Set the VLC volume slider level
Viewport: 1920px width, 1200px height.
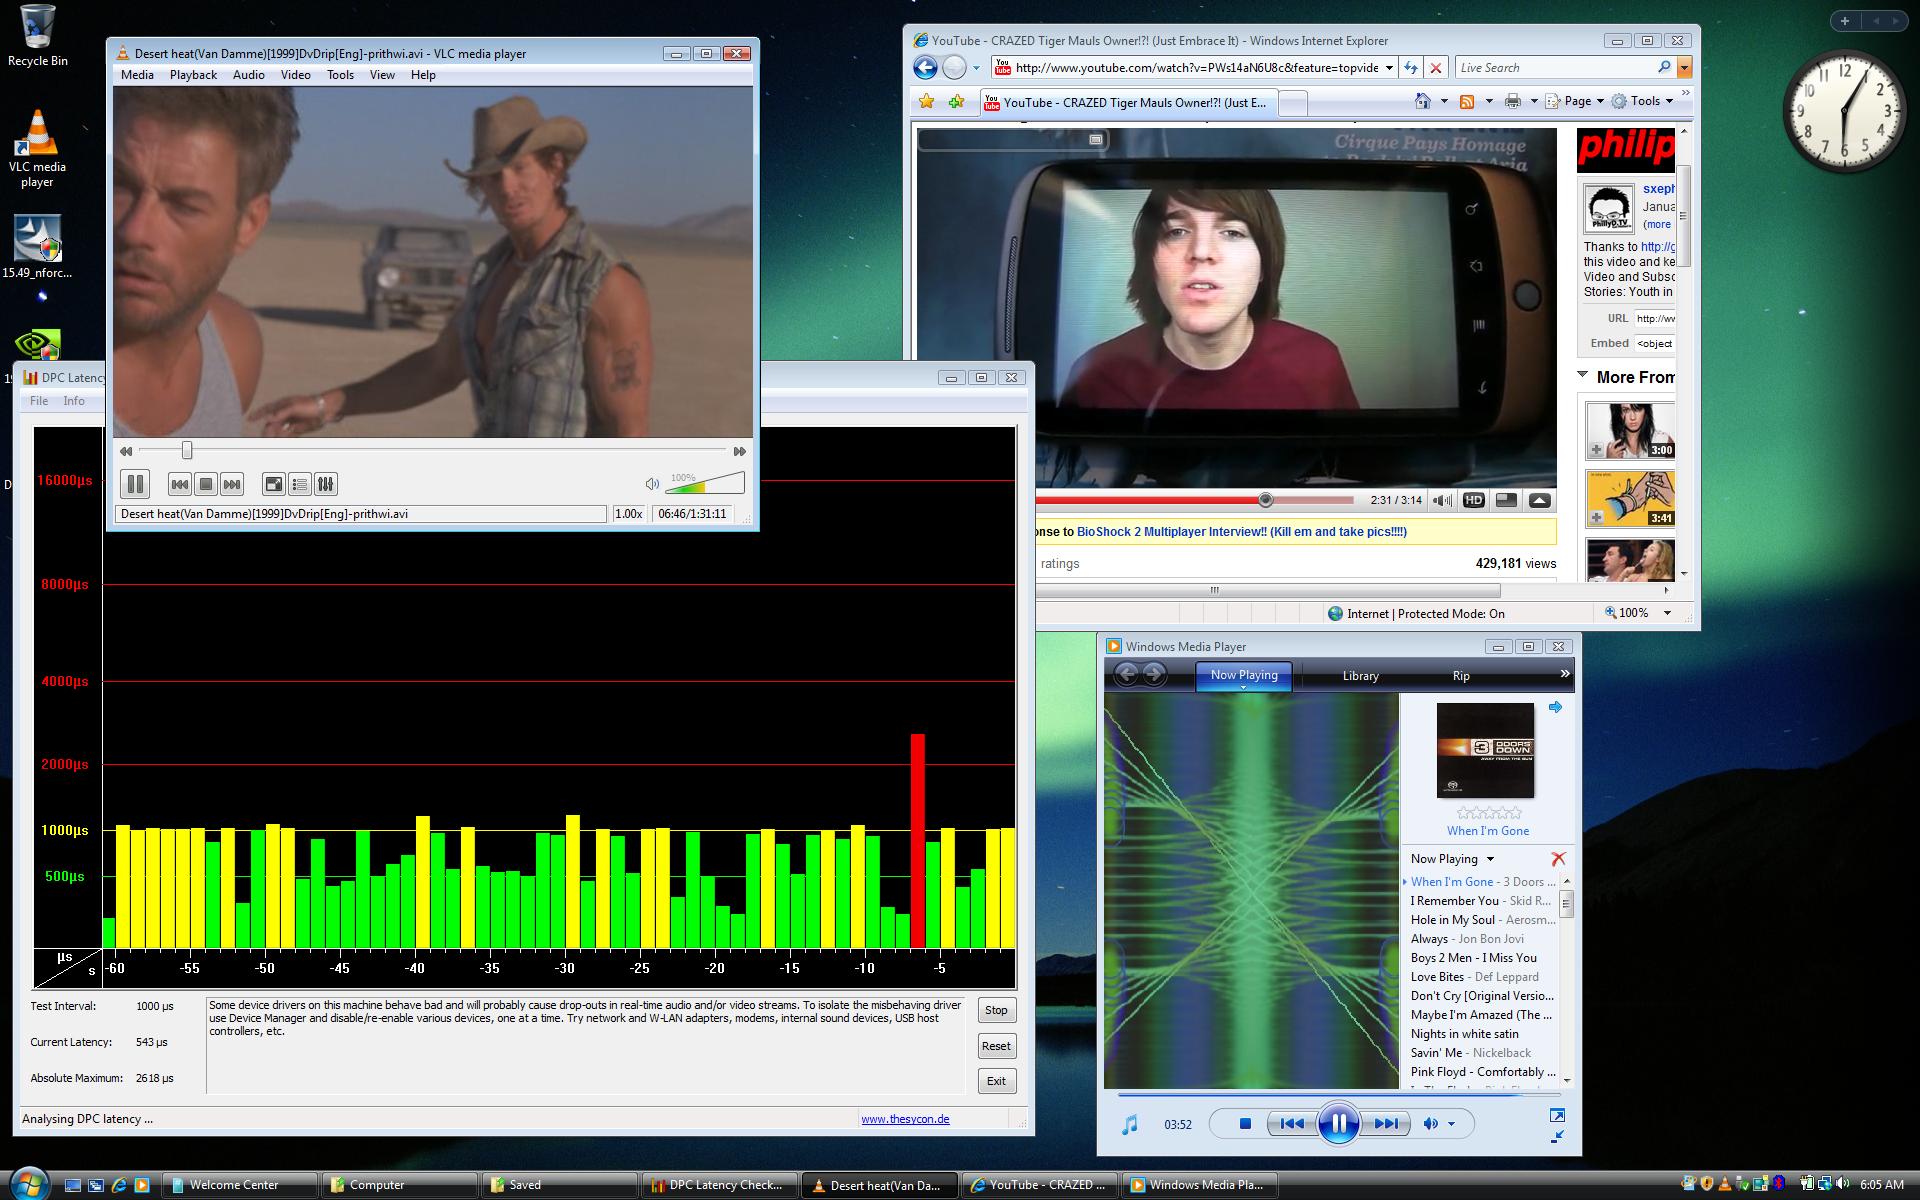[705, 484]
